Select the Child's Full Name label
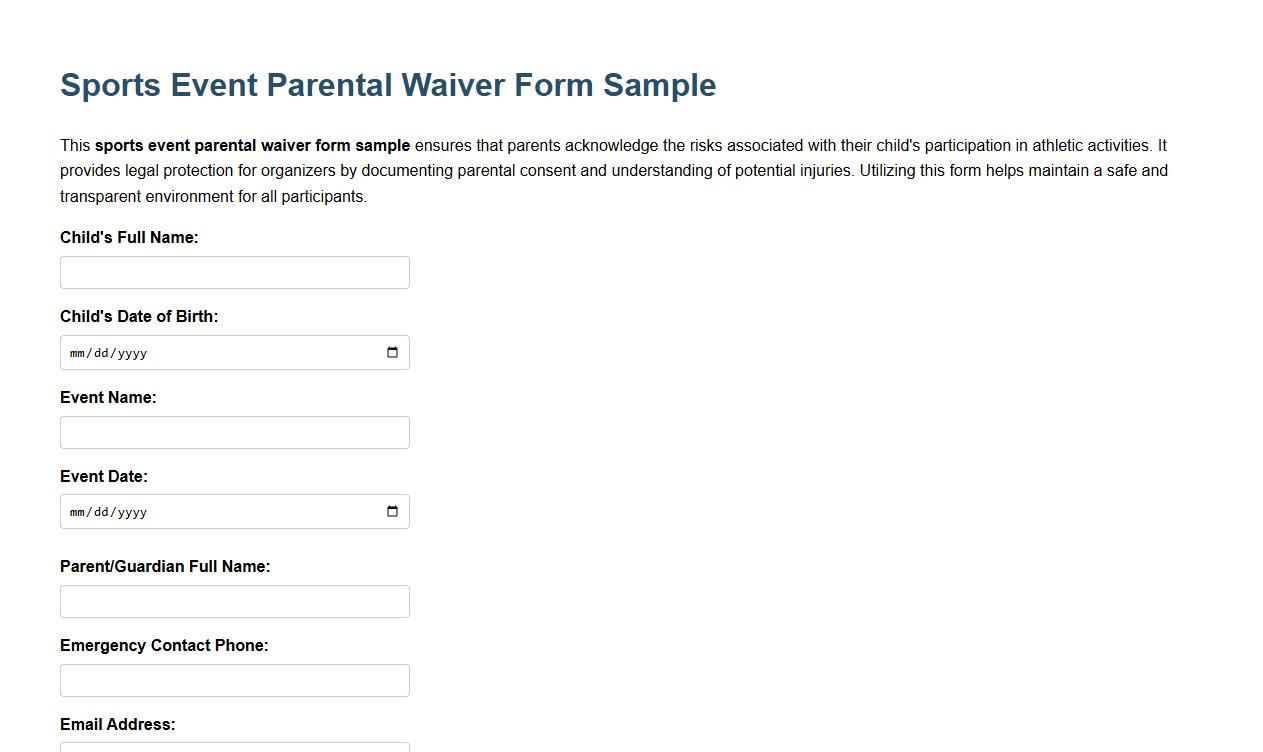This screenshot has width=1263, height=752. click(x=128, y=237)
